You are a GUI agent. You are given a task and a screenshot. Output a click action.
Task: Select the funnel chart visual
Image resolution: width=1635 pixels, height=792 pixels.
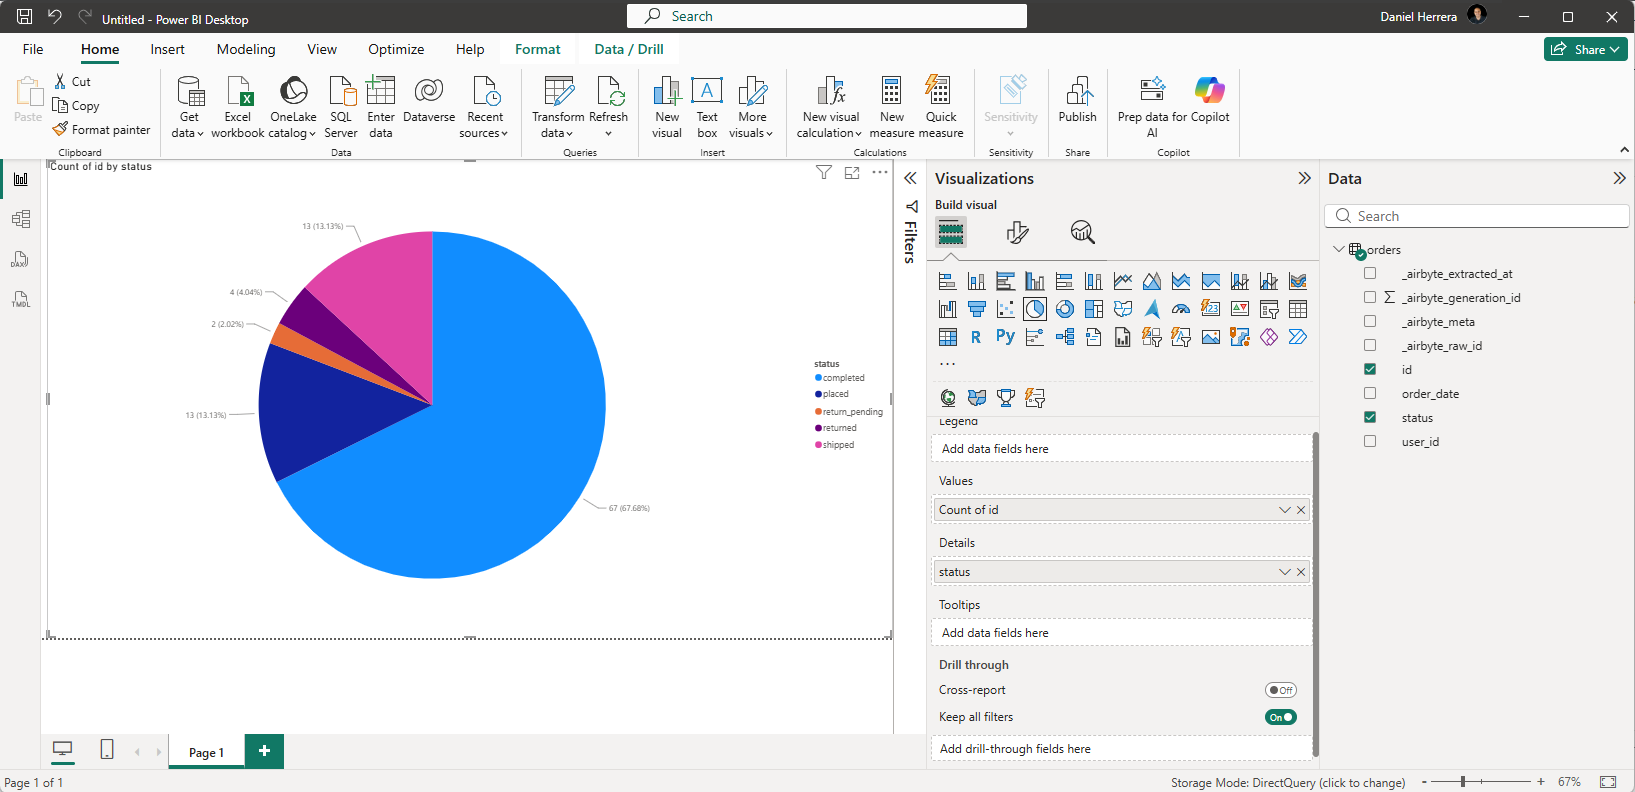pyautogui.click(x=977, y=309)
